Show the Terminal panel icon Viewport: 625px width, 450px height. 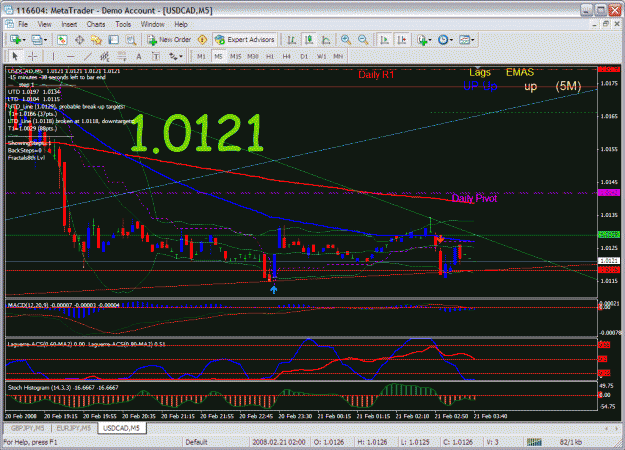[x=114, y=40]
